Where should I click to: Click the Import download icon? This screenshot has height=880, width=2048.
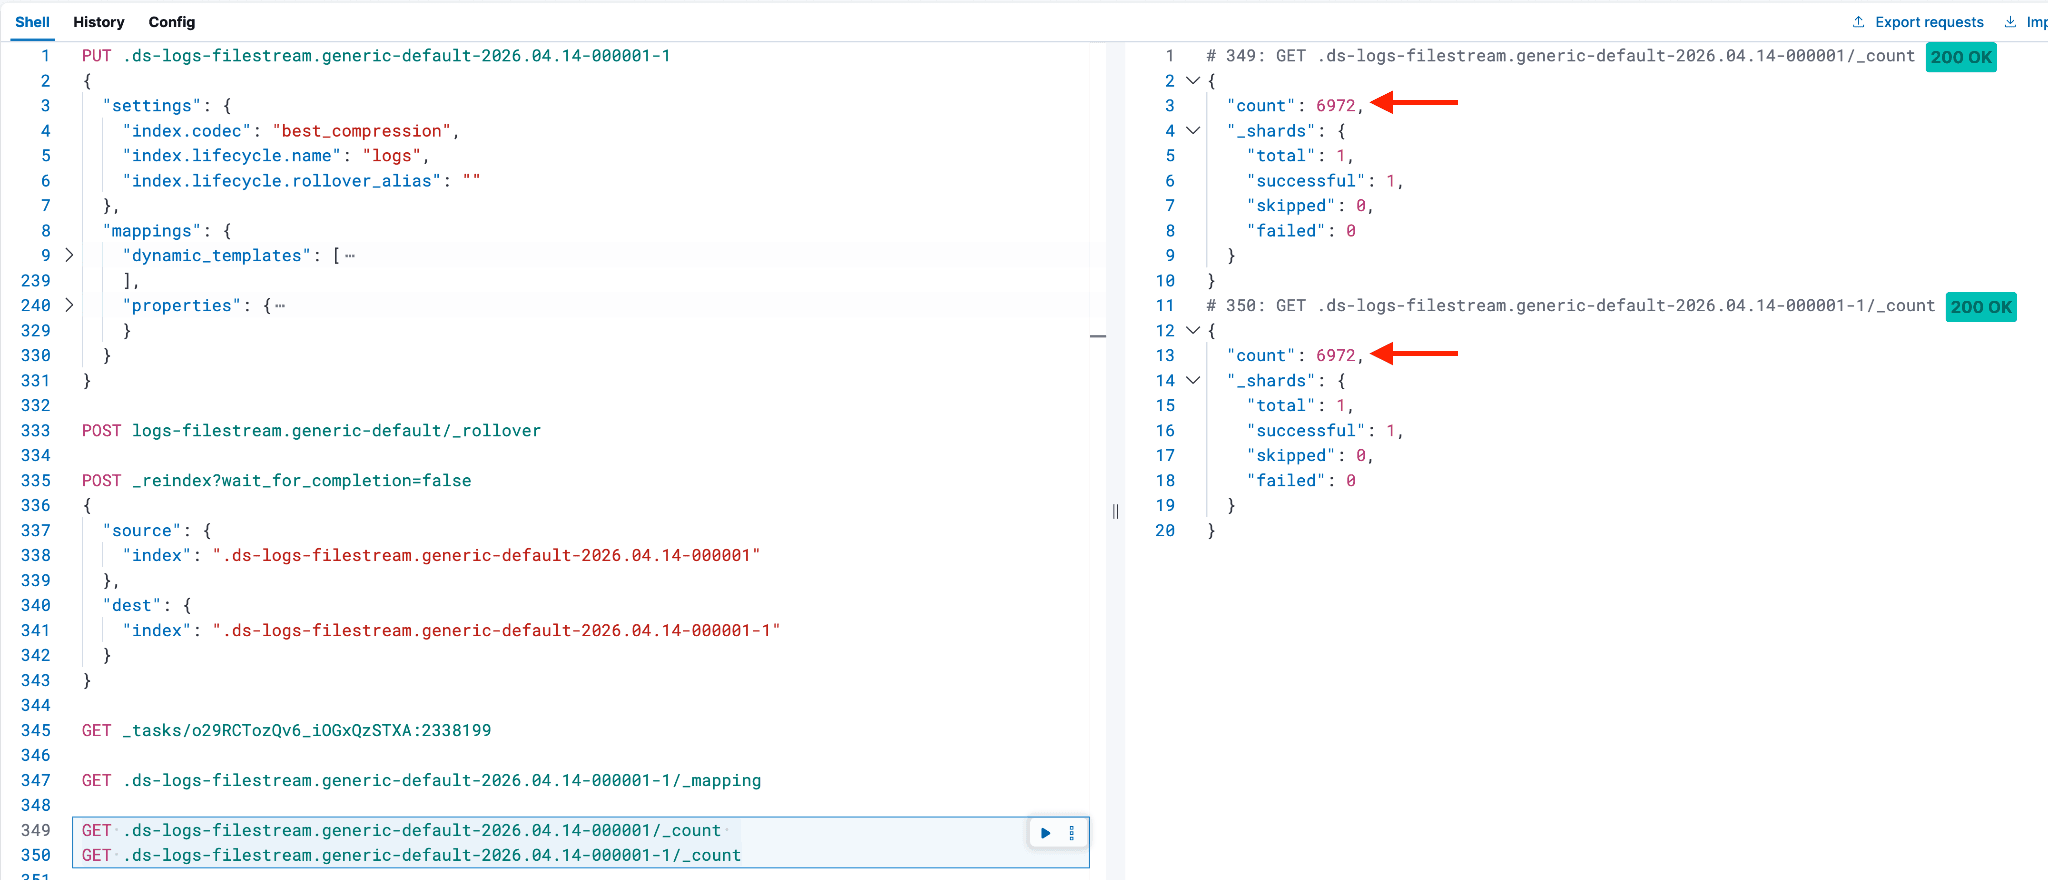pos(2010,22)
